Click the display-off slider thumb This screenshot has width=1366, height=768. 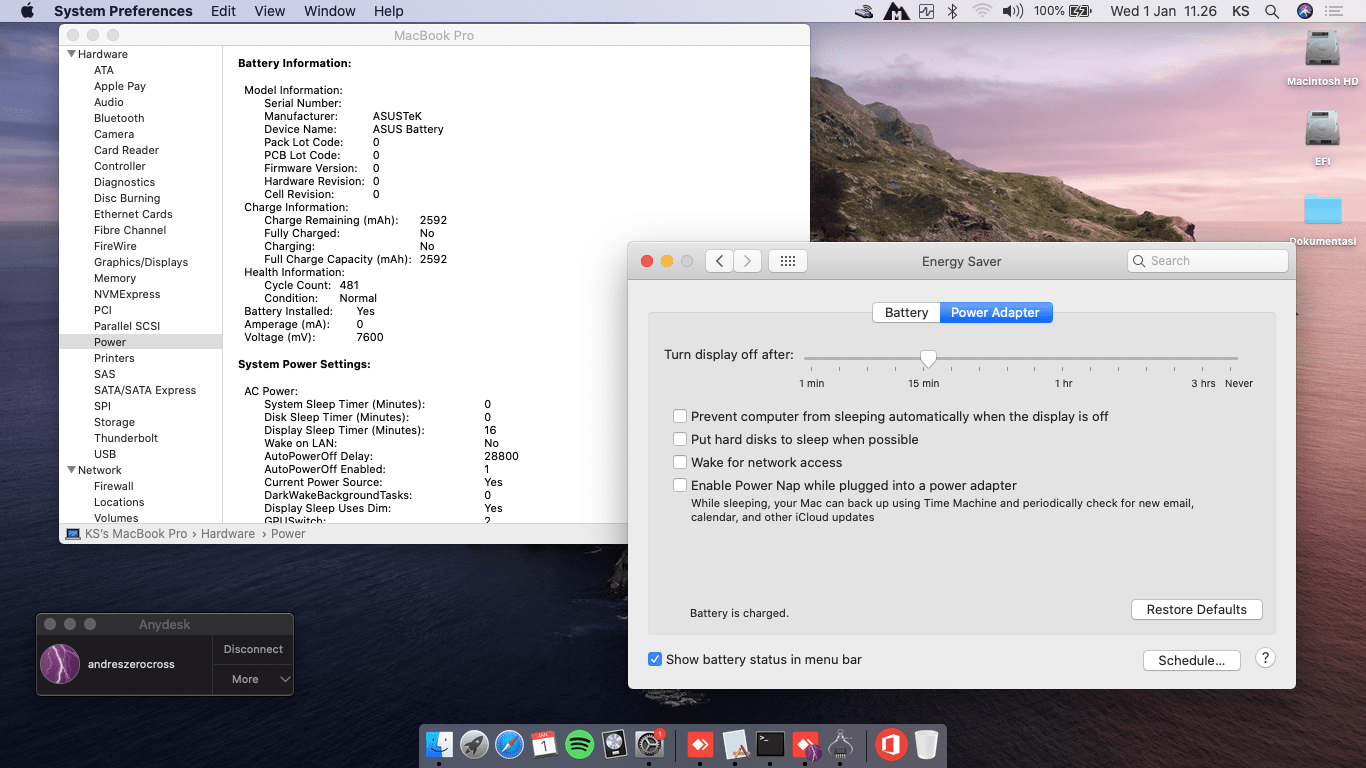(x=928, y=358)
